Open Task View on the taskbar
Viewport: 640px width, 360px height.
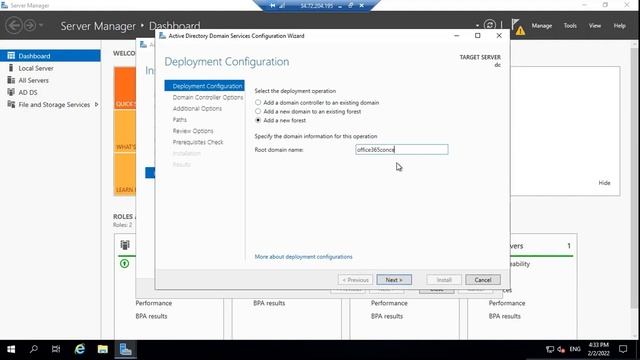click(56, 349)
